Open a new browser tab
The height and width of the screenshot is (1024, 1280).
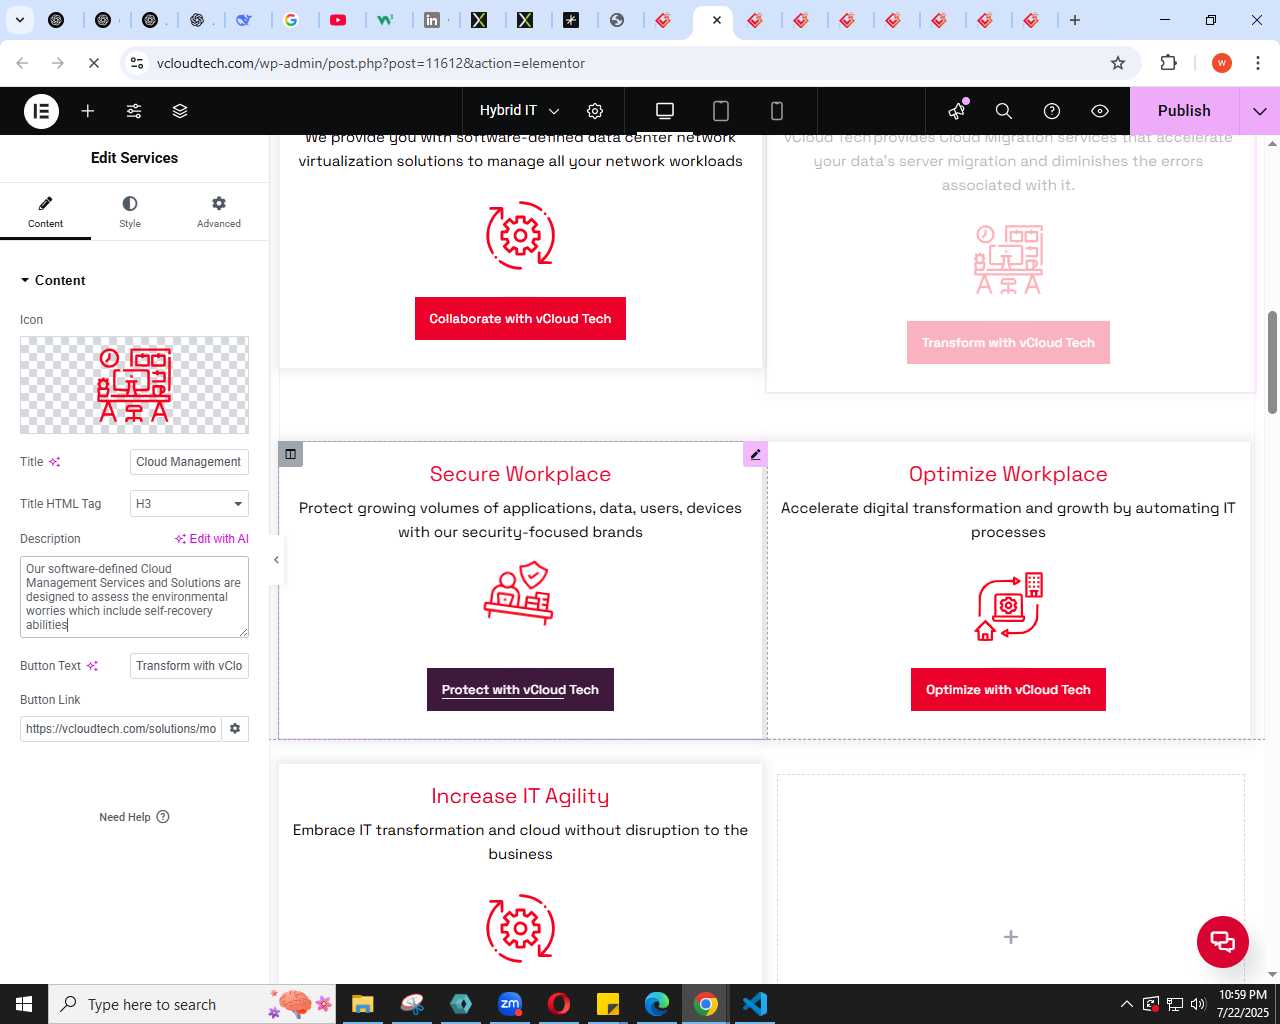[x=1075, y=20]
